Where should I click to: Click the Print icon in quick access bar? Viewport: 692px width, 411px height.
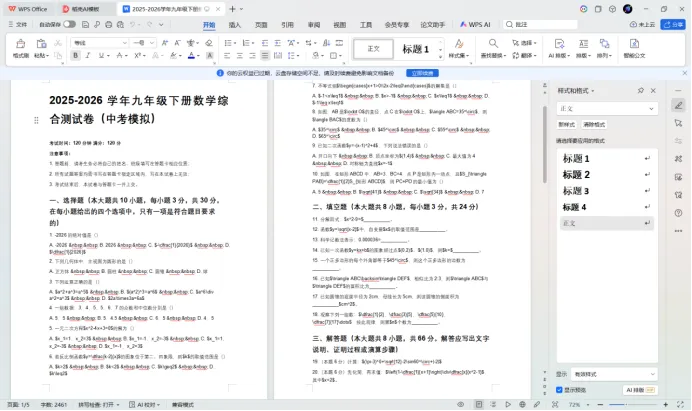coord(109,25)
